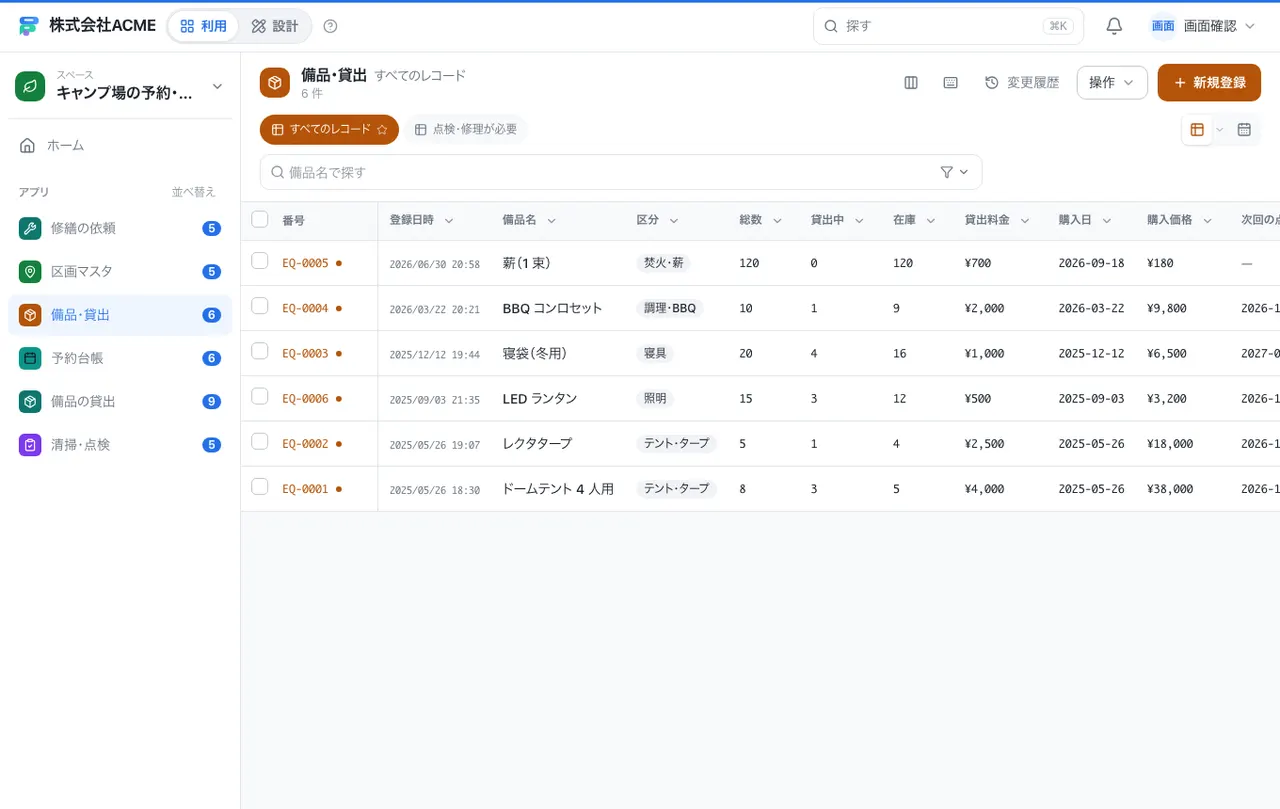Click the green leaf space icon
Image resolution: width=1280 pixels, height=809 pixels.
point(31,87)
